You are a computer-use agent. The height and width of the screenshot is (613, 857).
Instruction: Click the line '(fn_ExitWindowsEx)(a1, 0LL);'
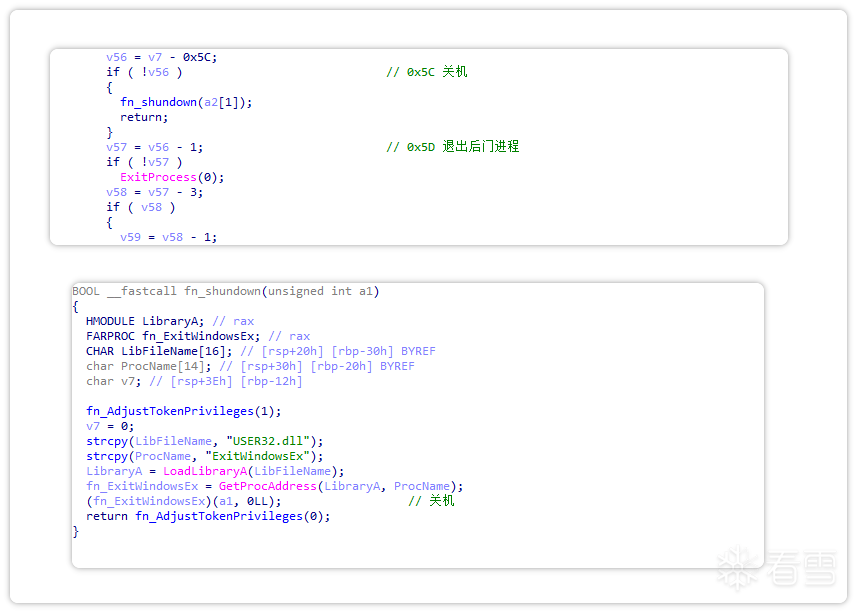click(183, 501)
